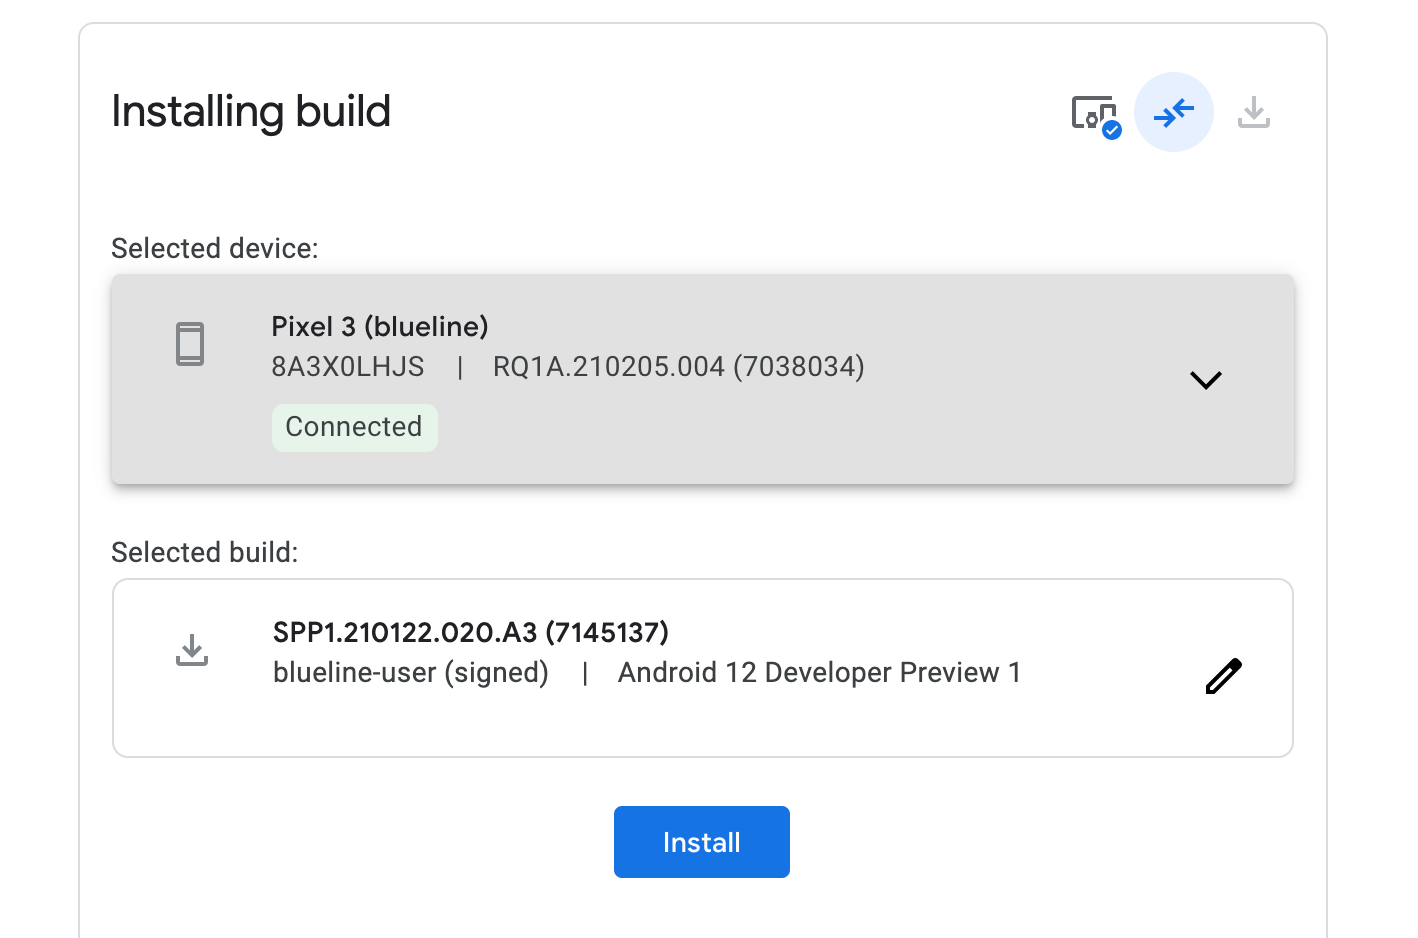Click the "Selected device:" label

click(215, 248)
